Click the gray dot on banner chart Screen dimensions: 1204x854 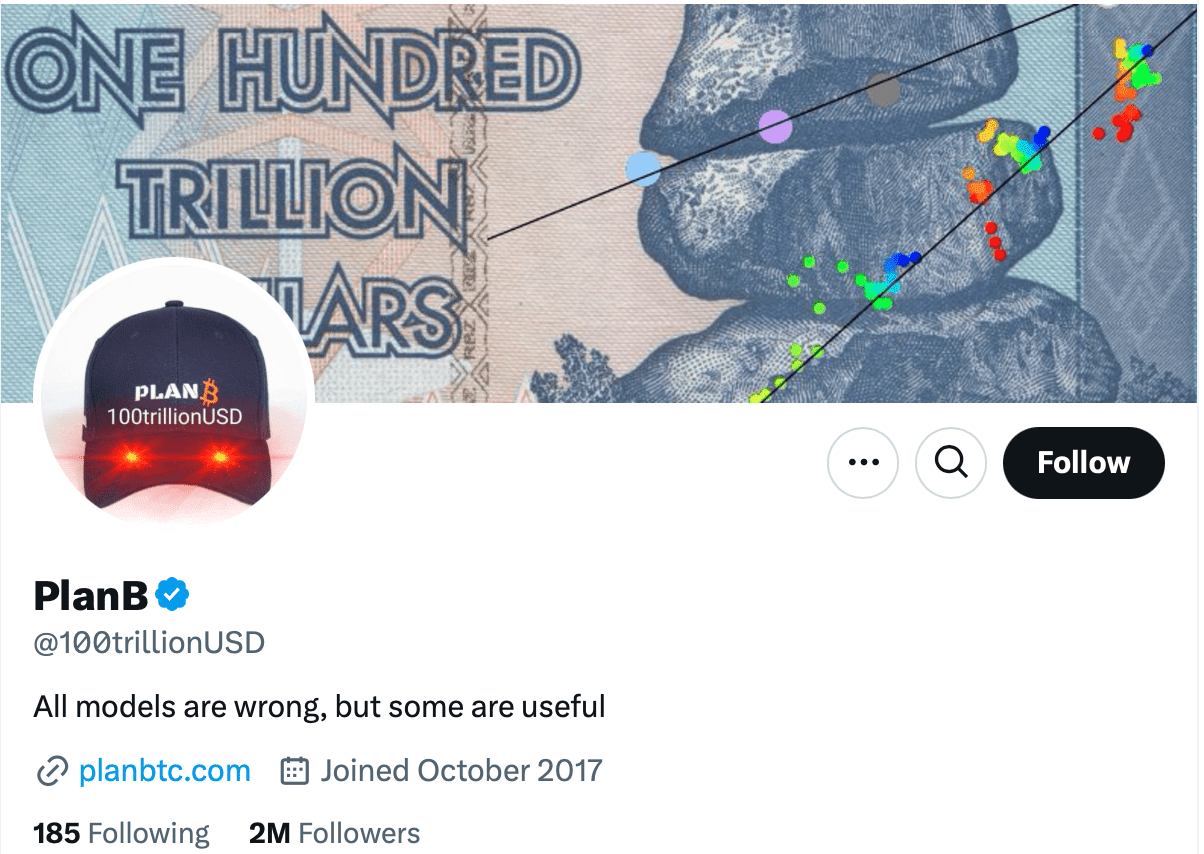click(x=883, y=91)
